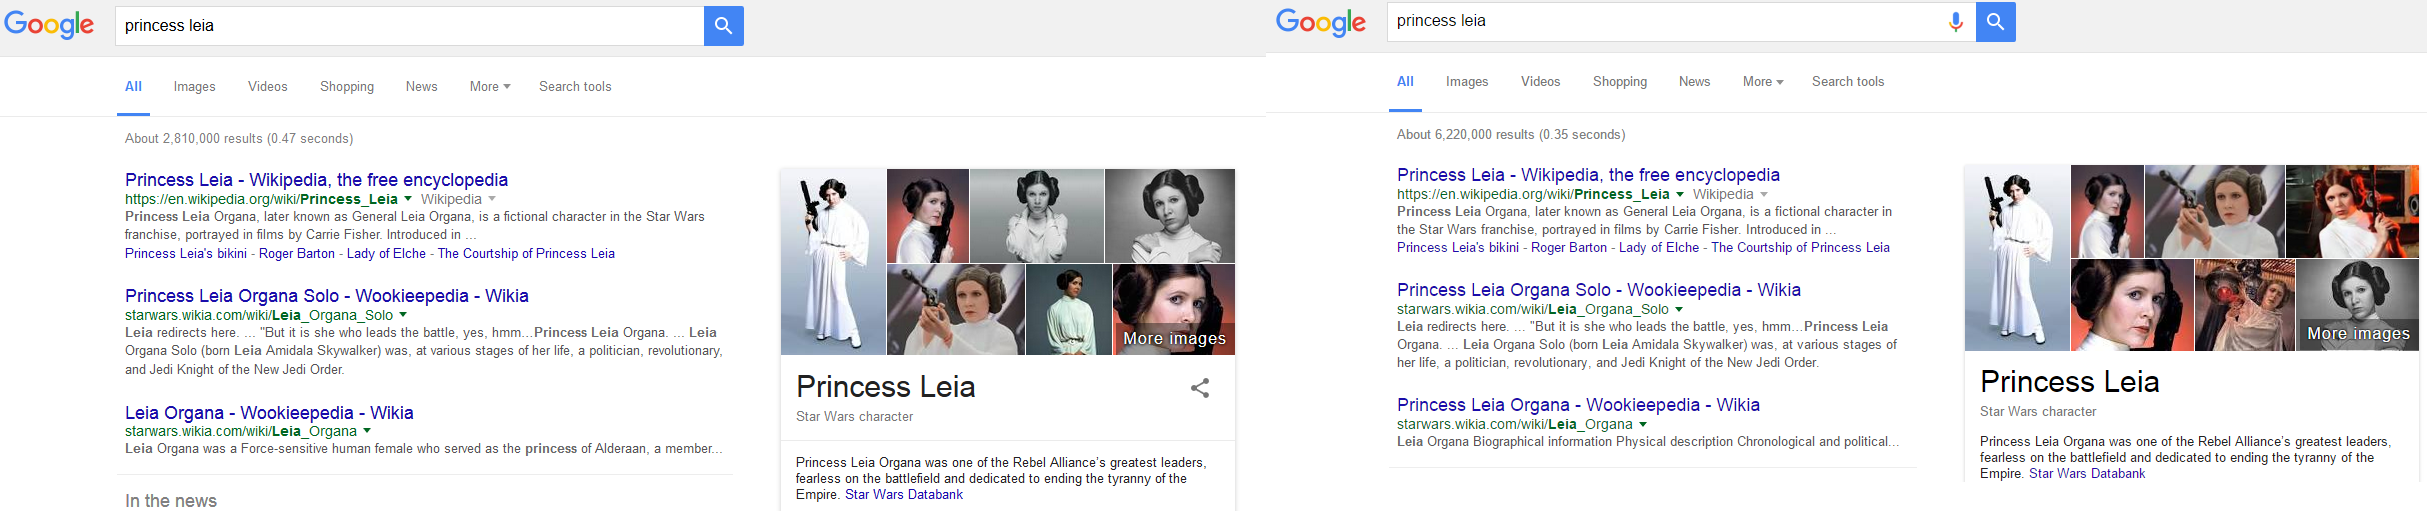2427x511 pixels.
Task: Click the Google logo on the left page
Action: click(49, 25)
